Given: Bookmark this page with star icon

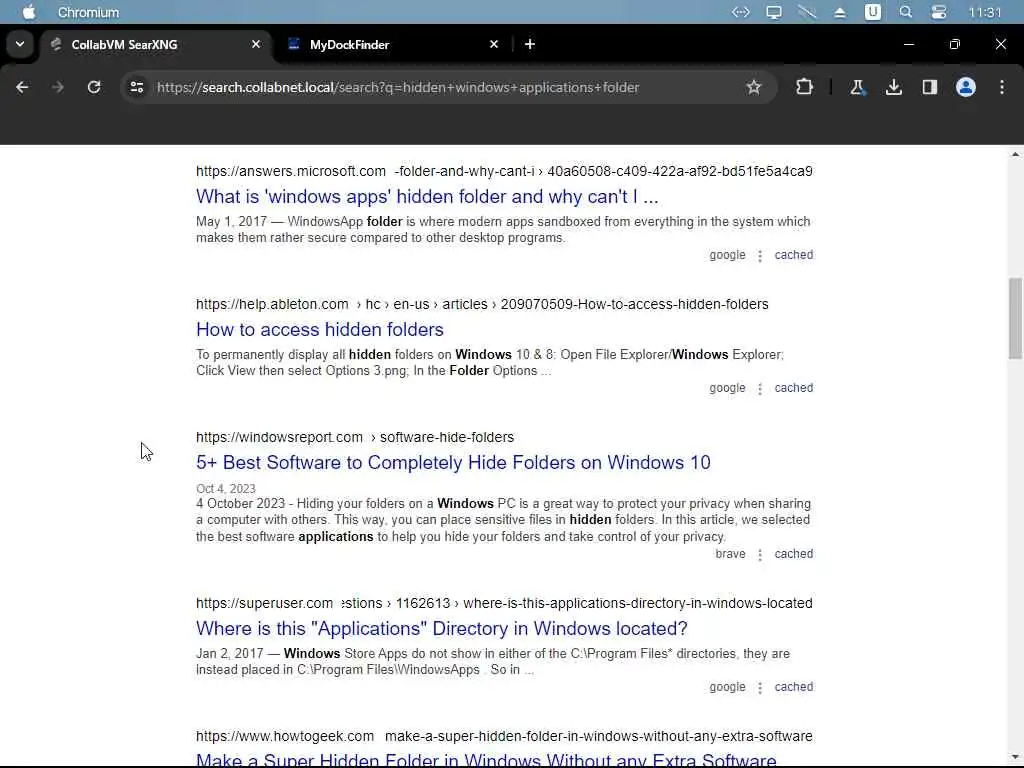Looking at the screenshot, I should pyautogui.click(x=754, y=87).
